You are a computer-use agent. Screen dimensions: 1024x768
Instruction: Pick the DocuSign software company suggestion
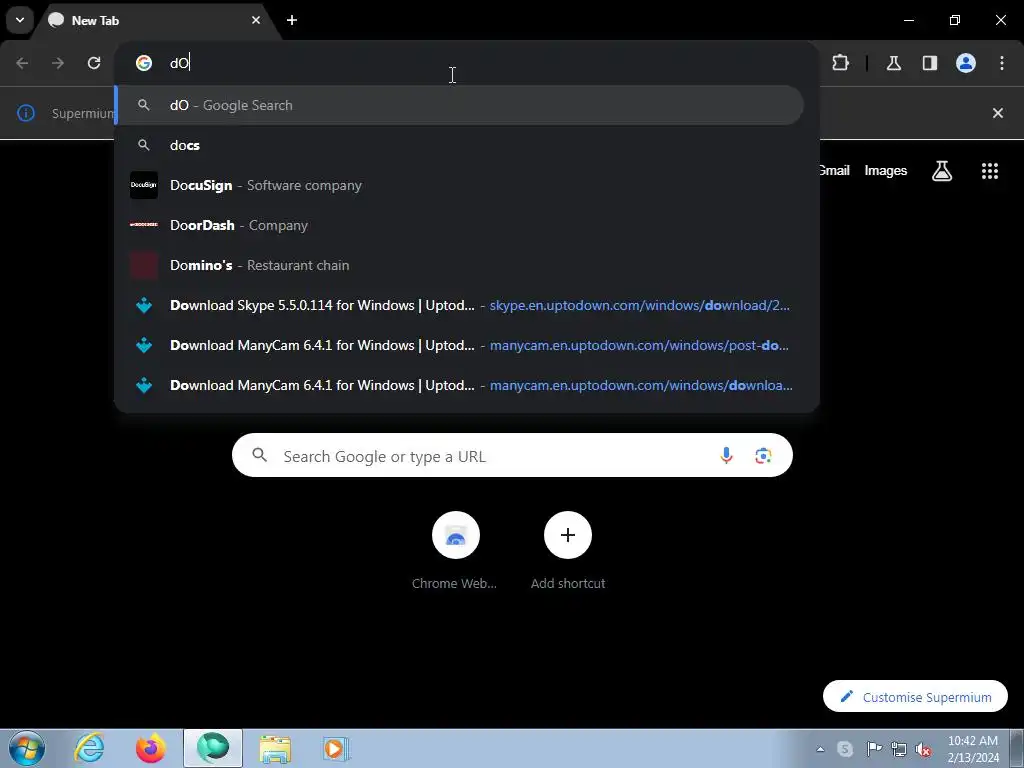(459, 185)
